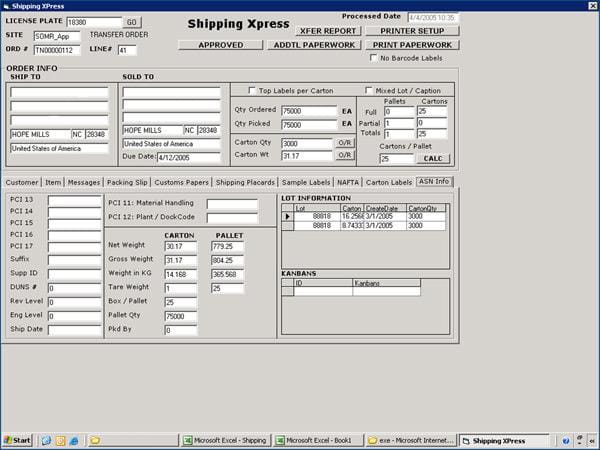The image size is (600, 450).
Task: Click the License Plate input field
Action: pos(95,22)
